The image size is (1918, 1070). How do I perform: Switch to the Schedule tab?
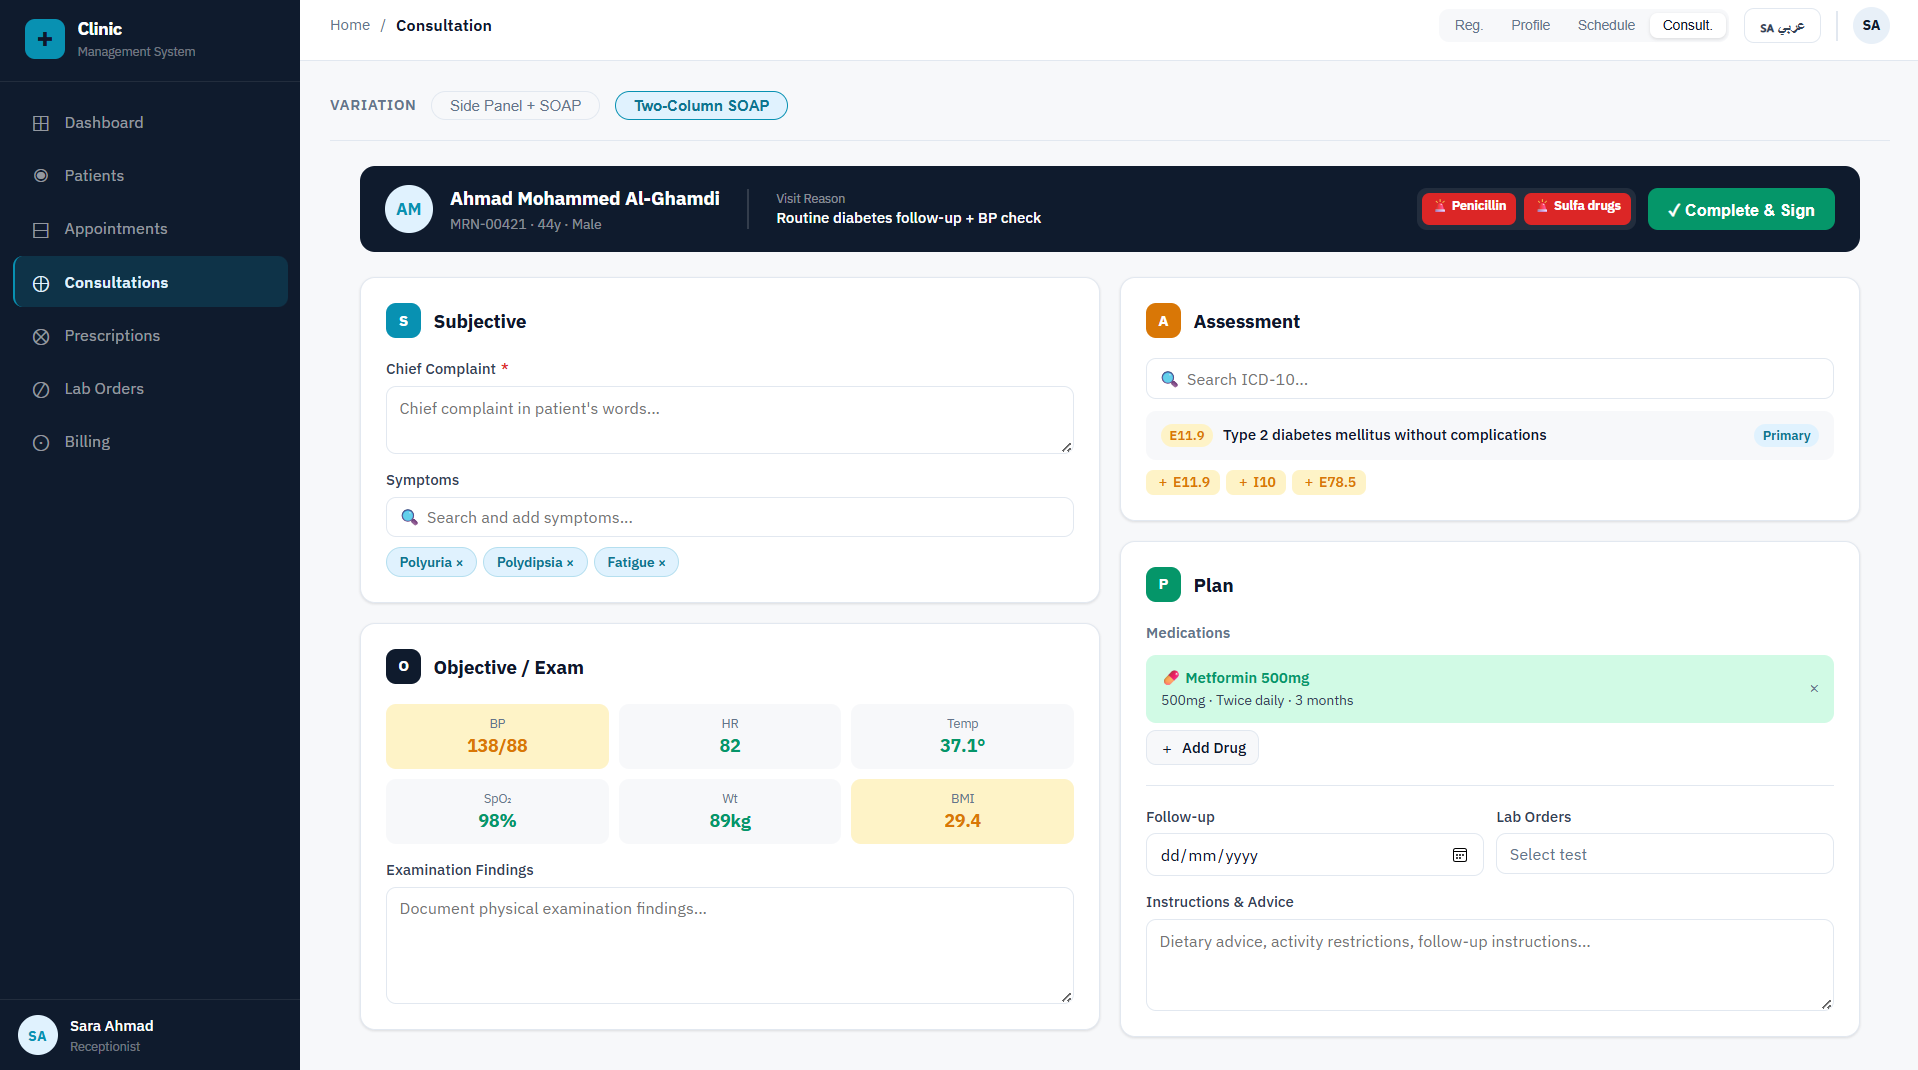[x=1605, y=25]
